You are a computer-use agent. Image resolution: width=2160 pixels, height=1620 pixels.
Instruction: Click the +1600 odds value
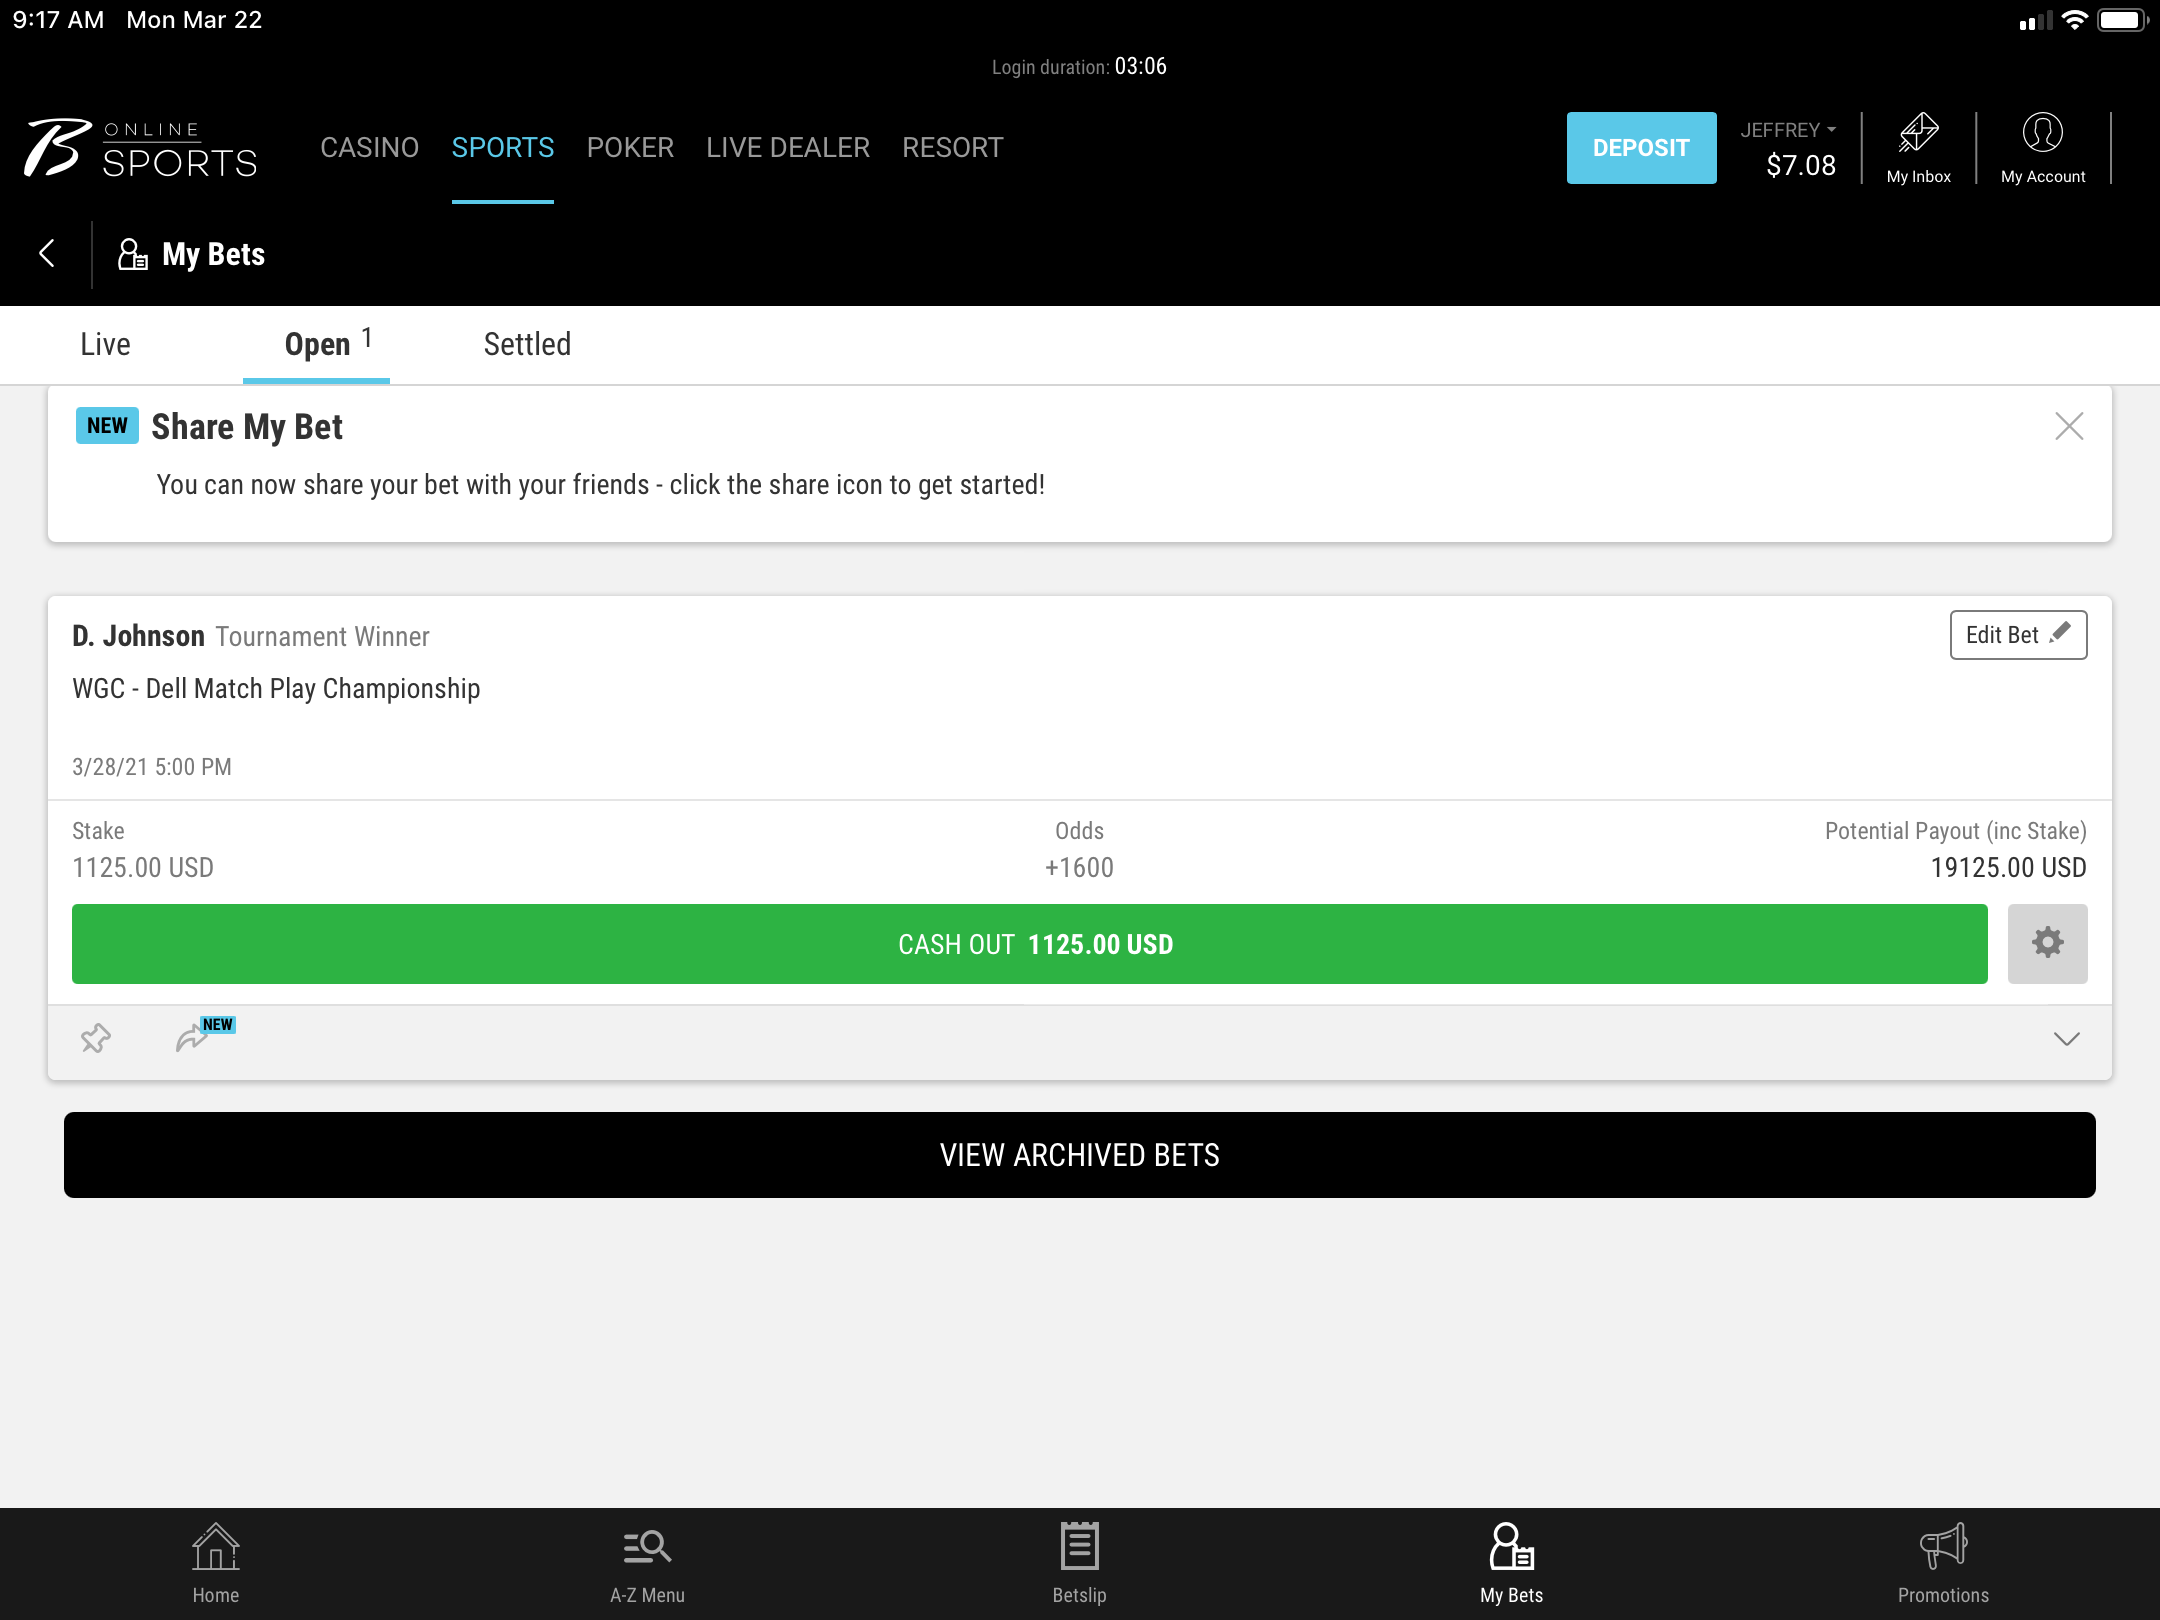pyautogui.click(x=1079, y=868)
